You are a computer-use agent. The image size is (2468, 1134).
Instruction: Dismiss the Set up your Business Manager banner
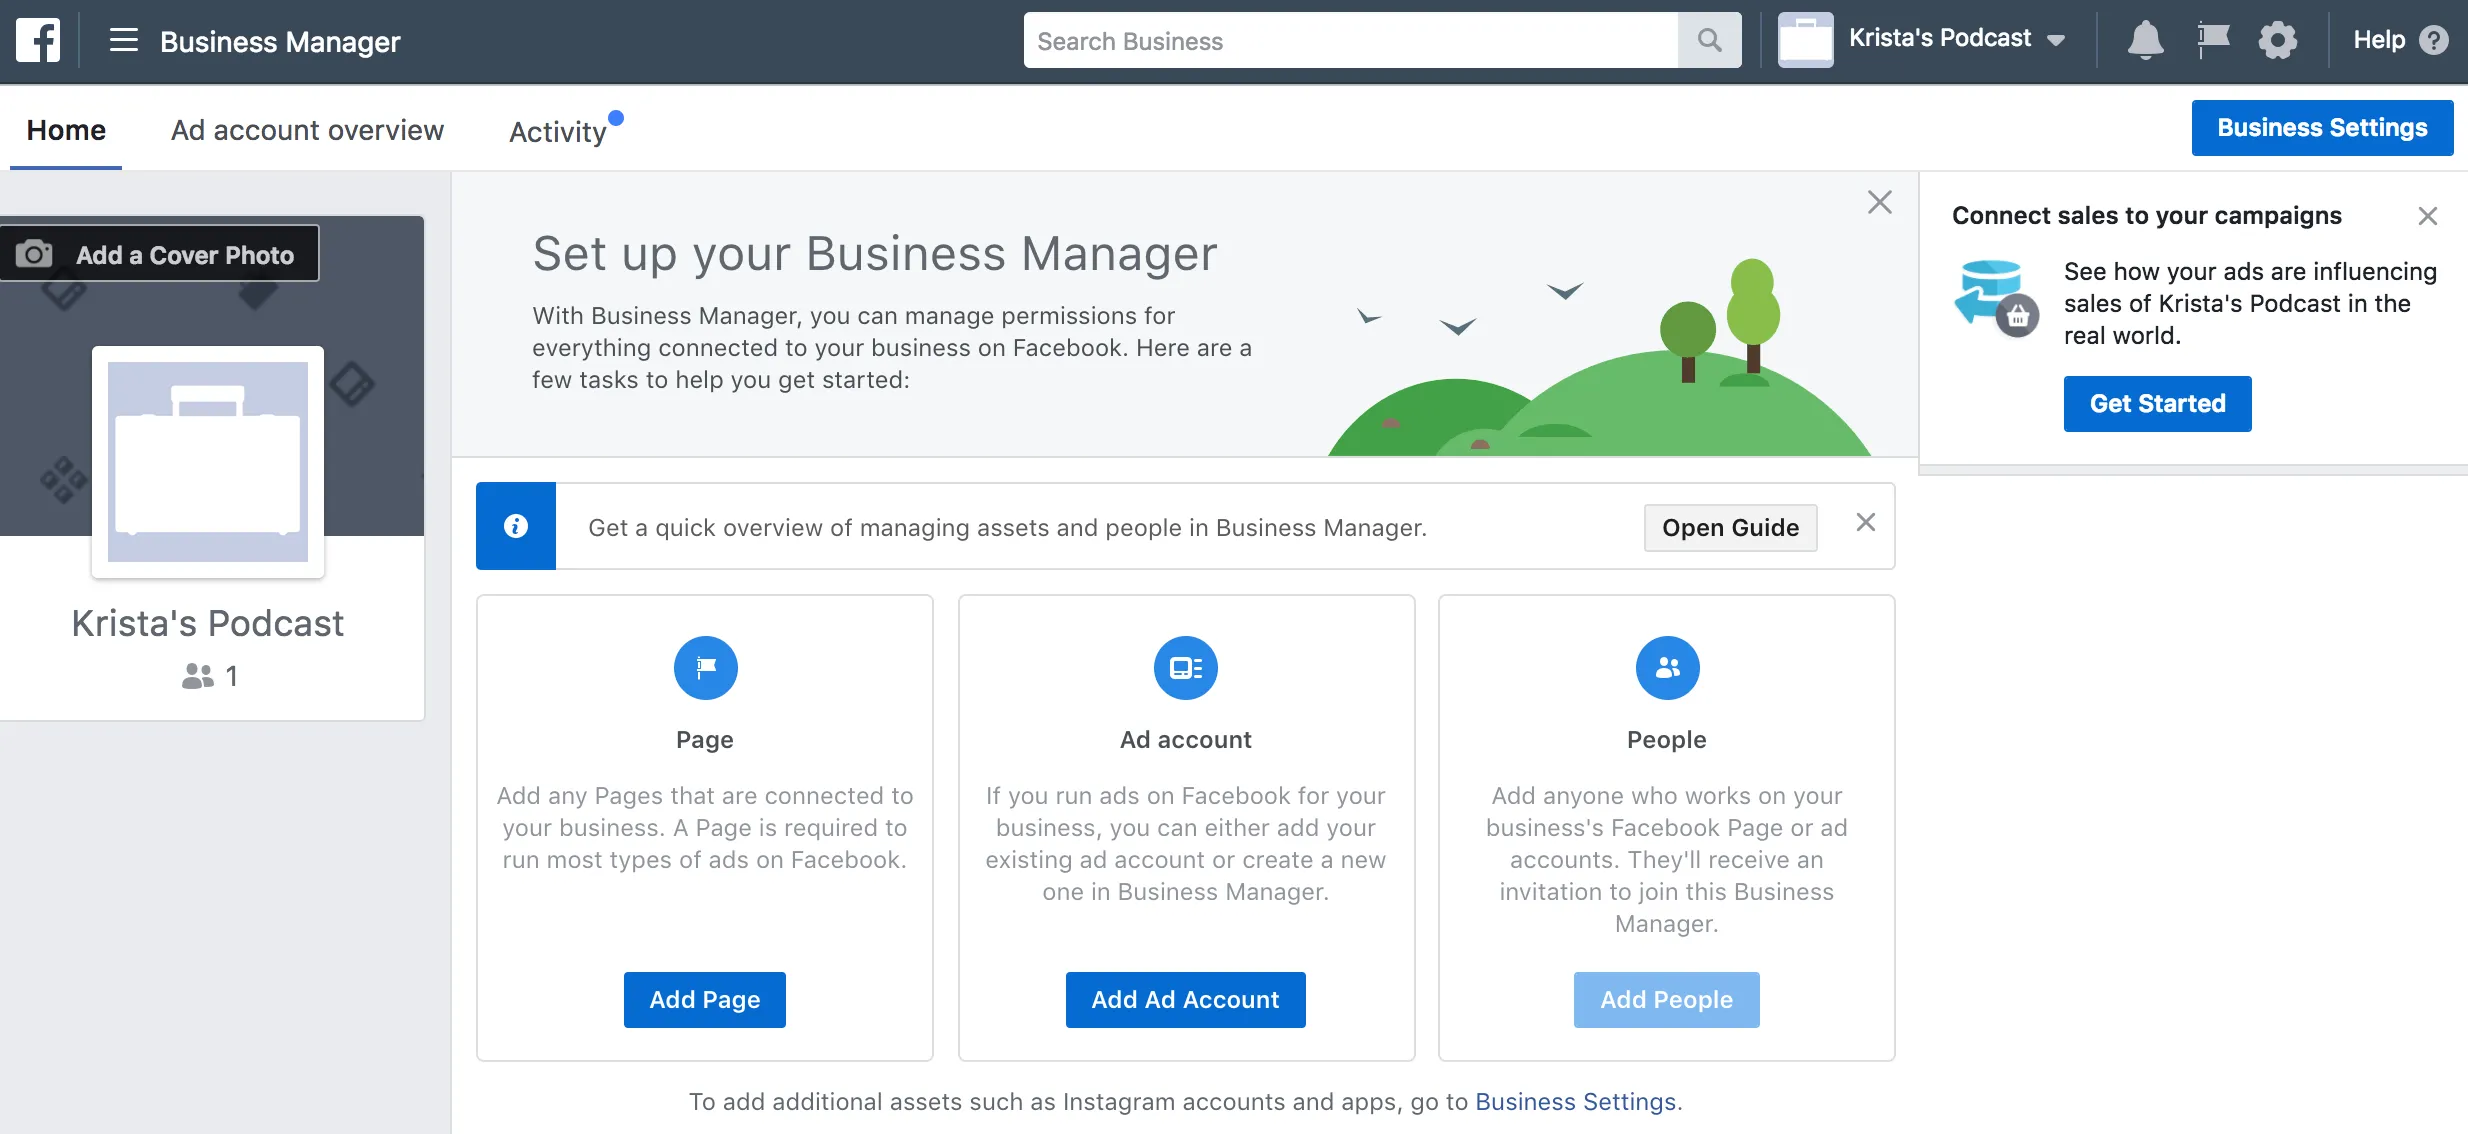[1880, 202]
